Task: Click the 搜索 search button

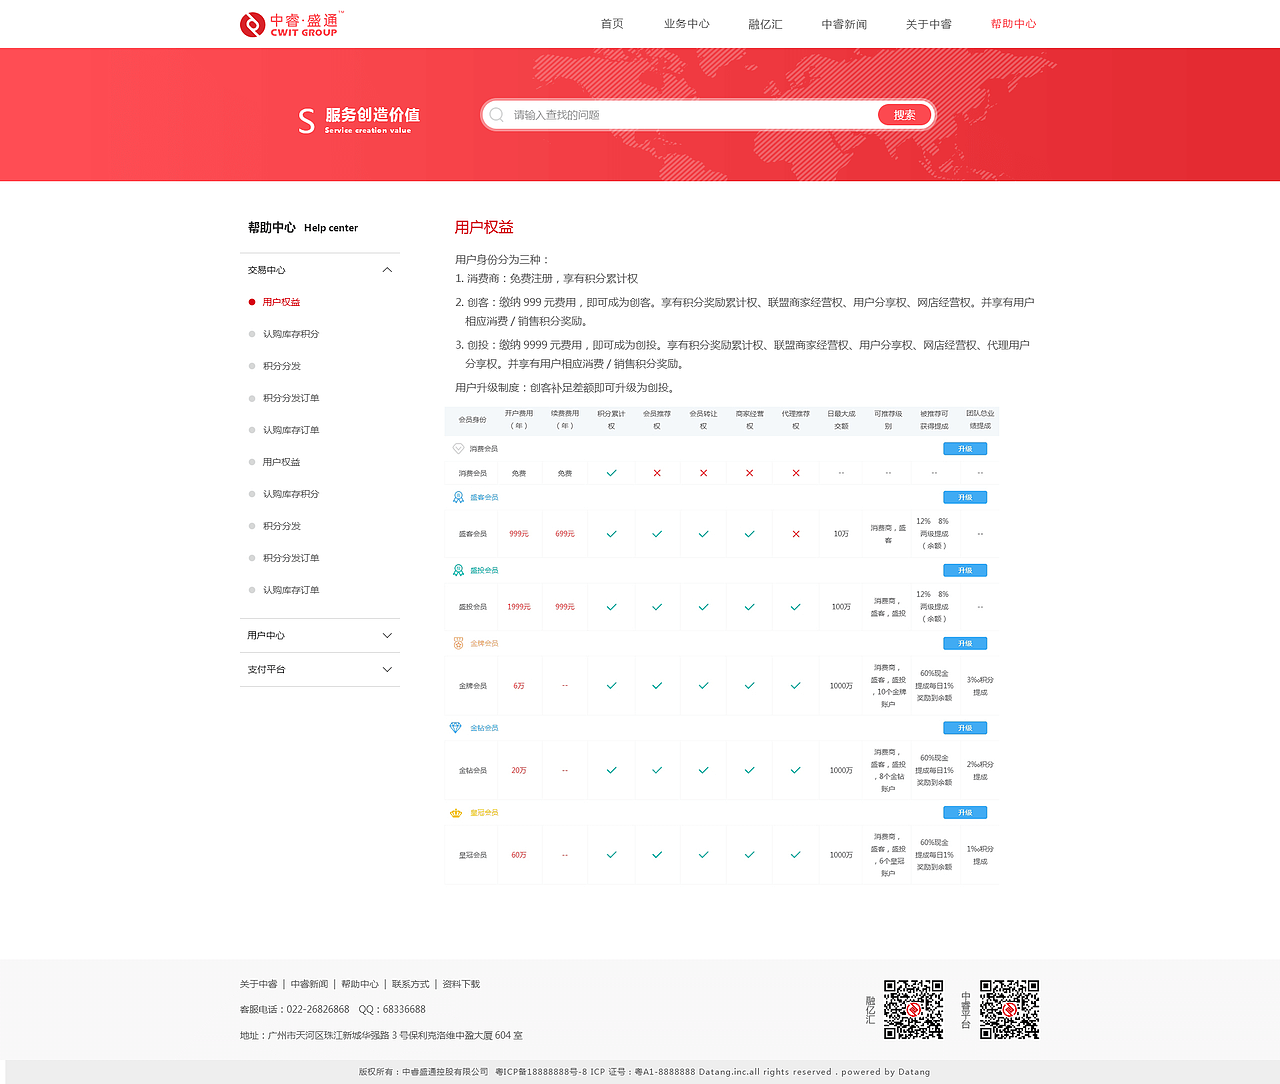Action: (x=901, y=114)
